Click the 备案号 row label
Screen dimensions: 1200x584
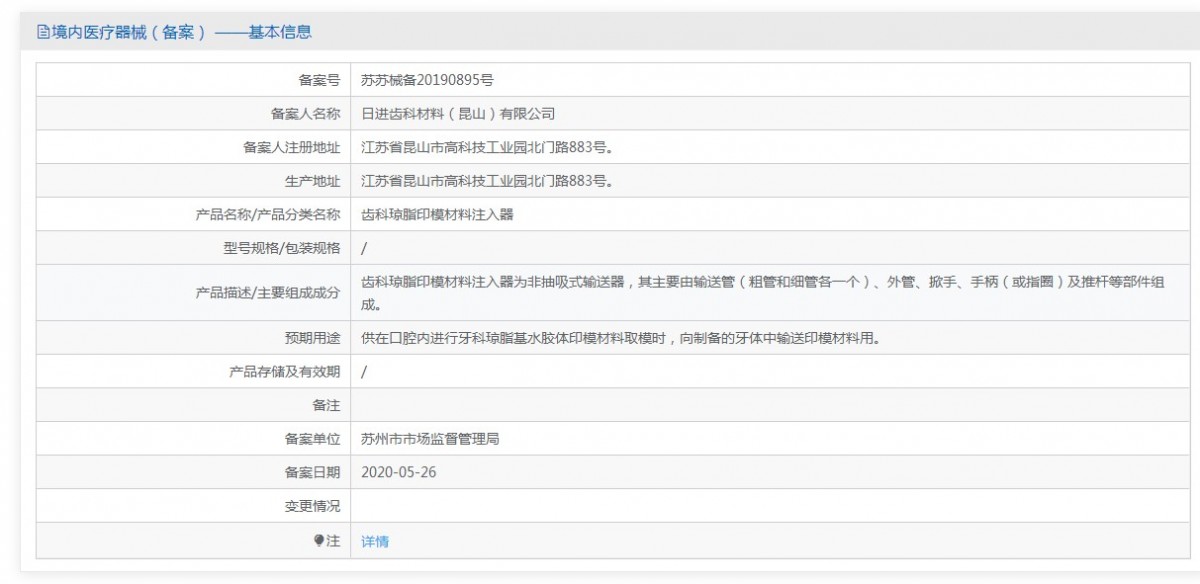point(319,80)
